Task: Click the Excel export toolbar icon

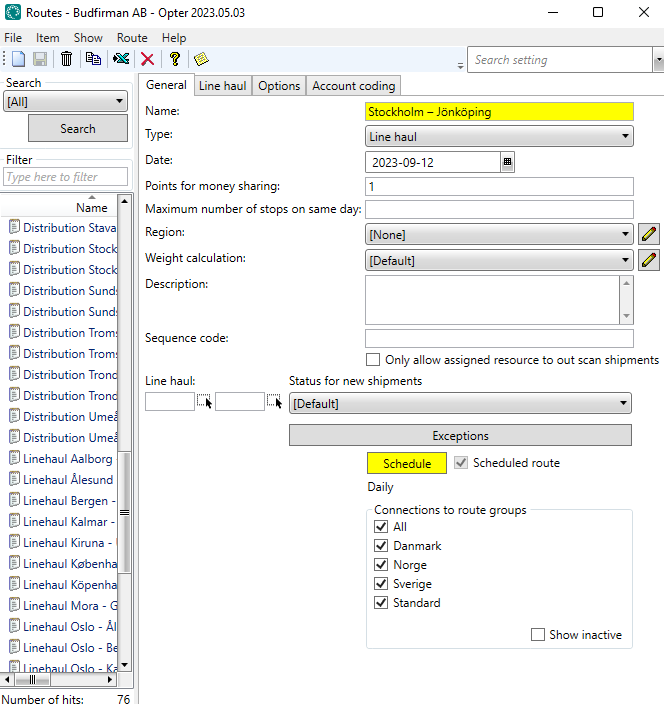Action: (x=121, y=59)
